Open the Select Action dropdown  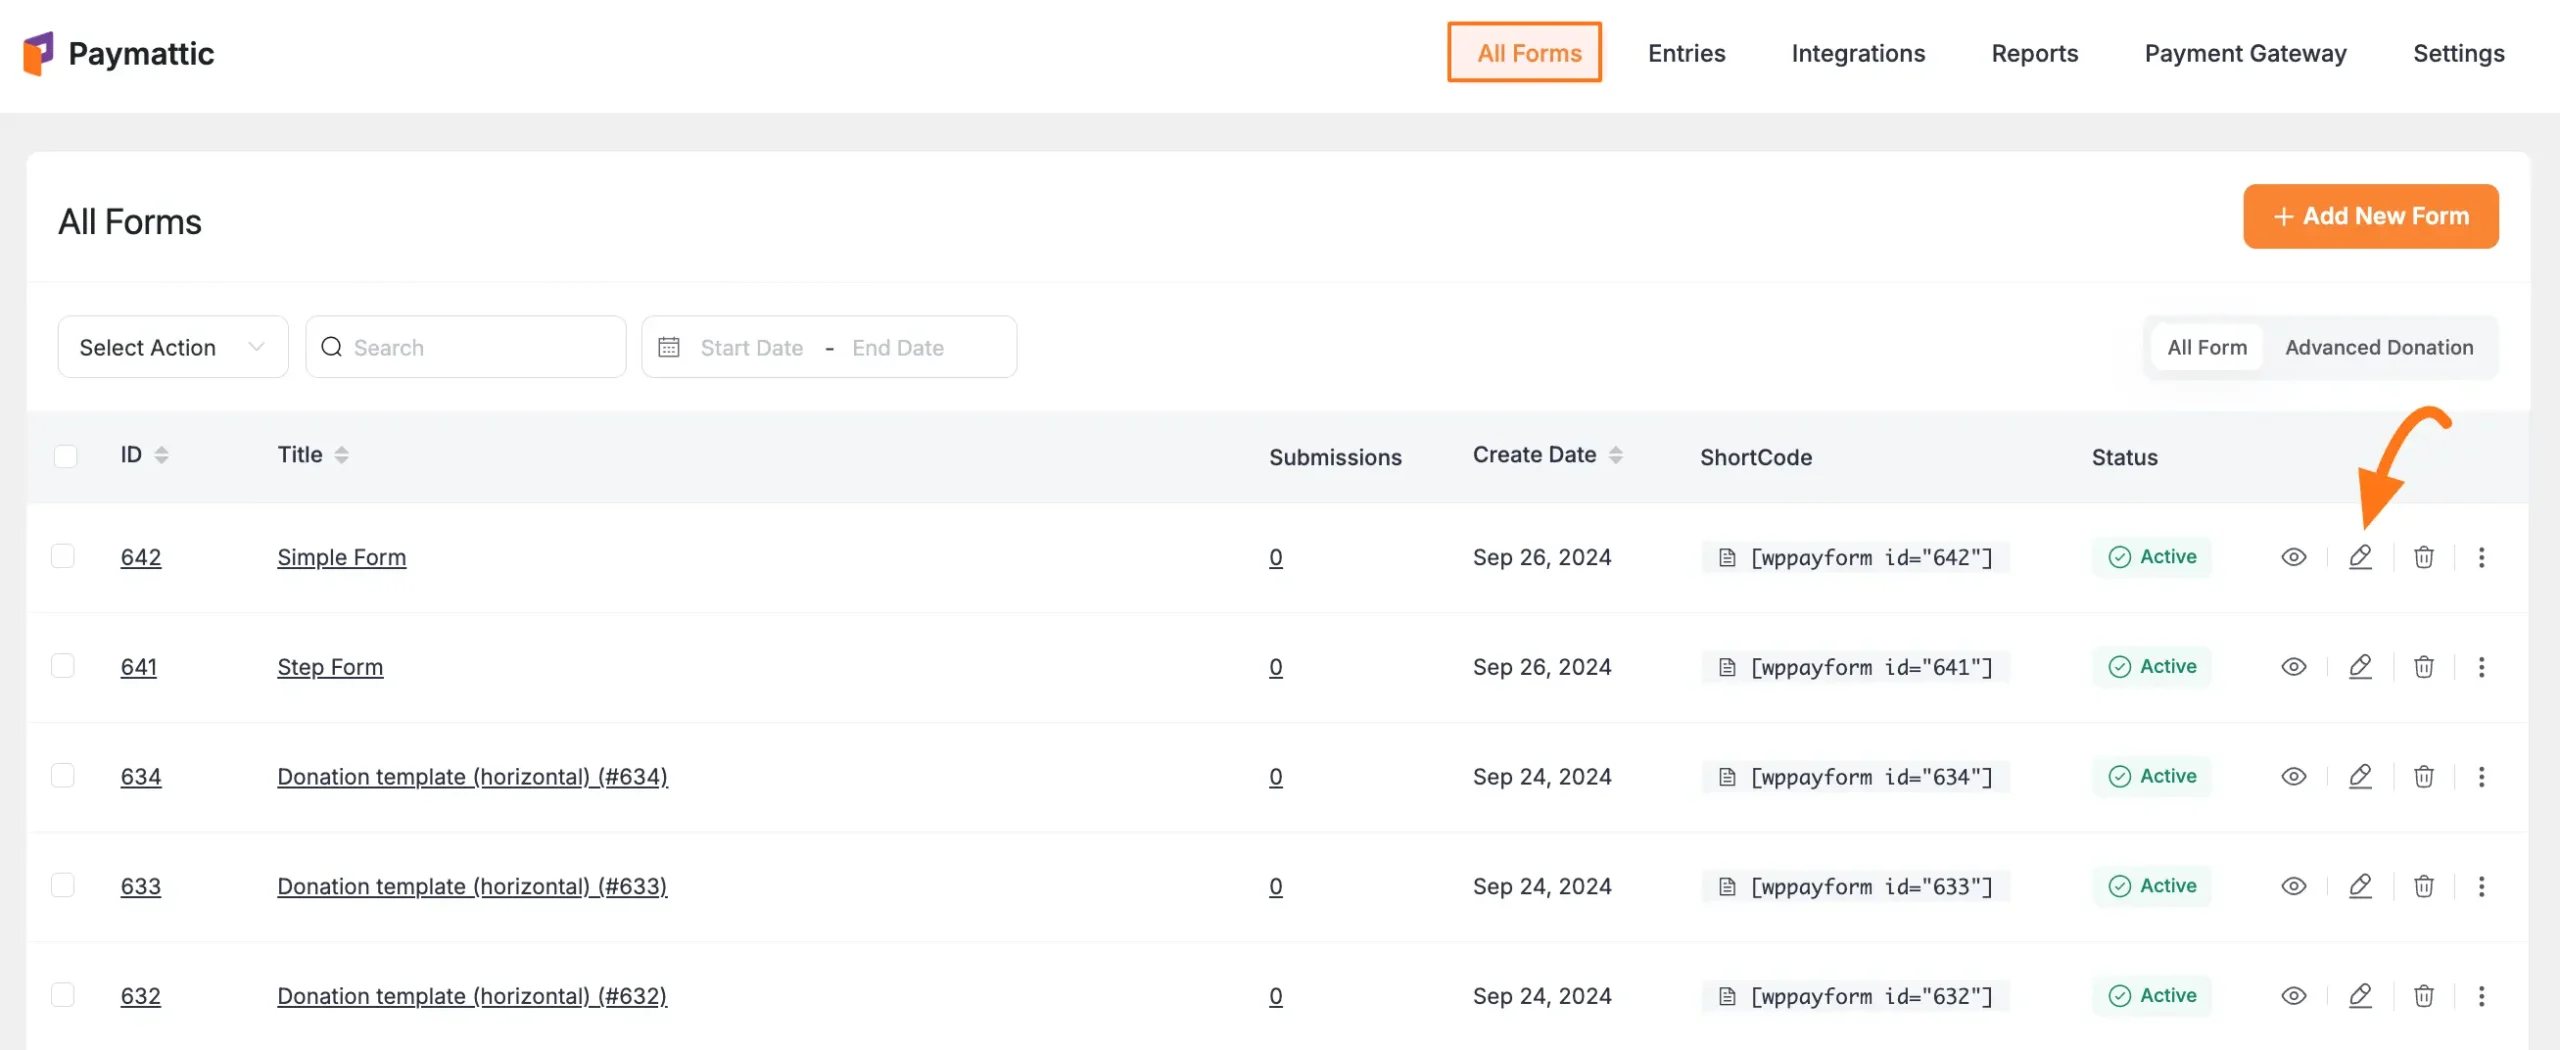coord(172,347)
